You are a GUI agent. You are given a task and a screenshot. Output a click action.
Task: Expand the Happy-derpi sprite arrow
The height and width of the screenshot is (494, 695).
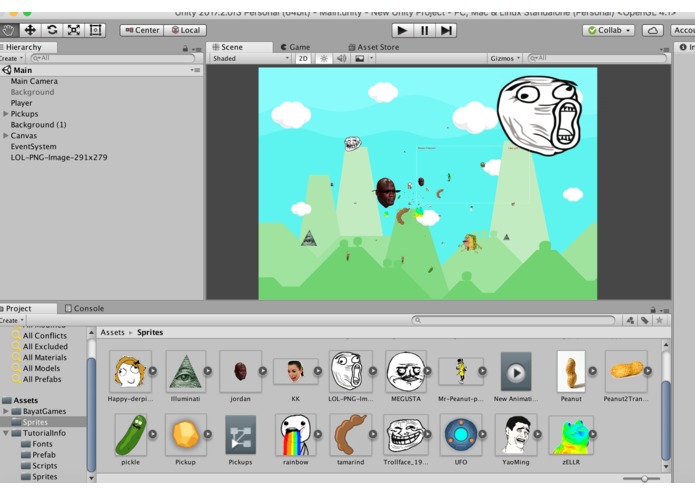[153, 371]
